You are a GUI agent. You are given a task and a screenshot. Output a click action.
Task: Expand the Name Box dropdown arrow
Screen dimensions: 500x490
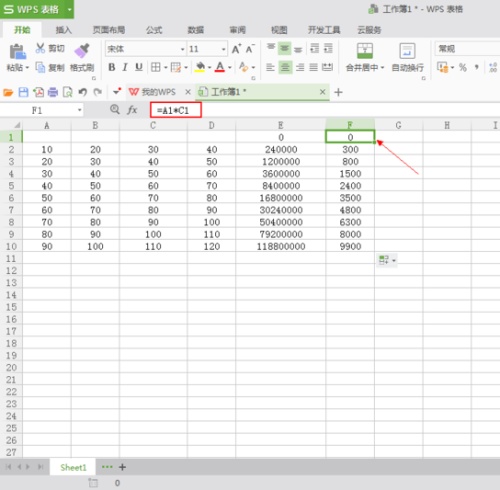pos(79,110)
